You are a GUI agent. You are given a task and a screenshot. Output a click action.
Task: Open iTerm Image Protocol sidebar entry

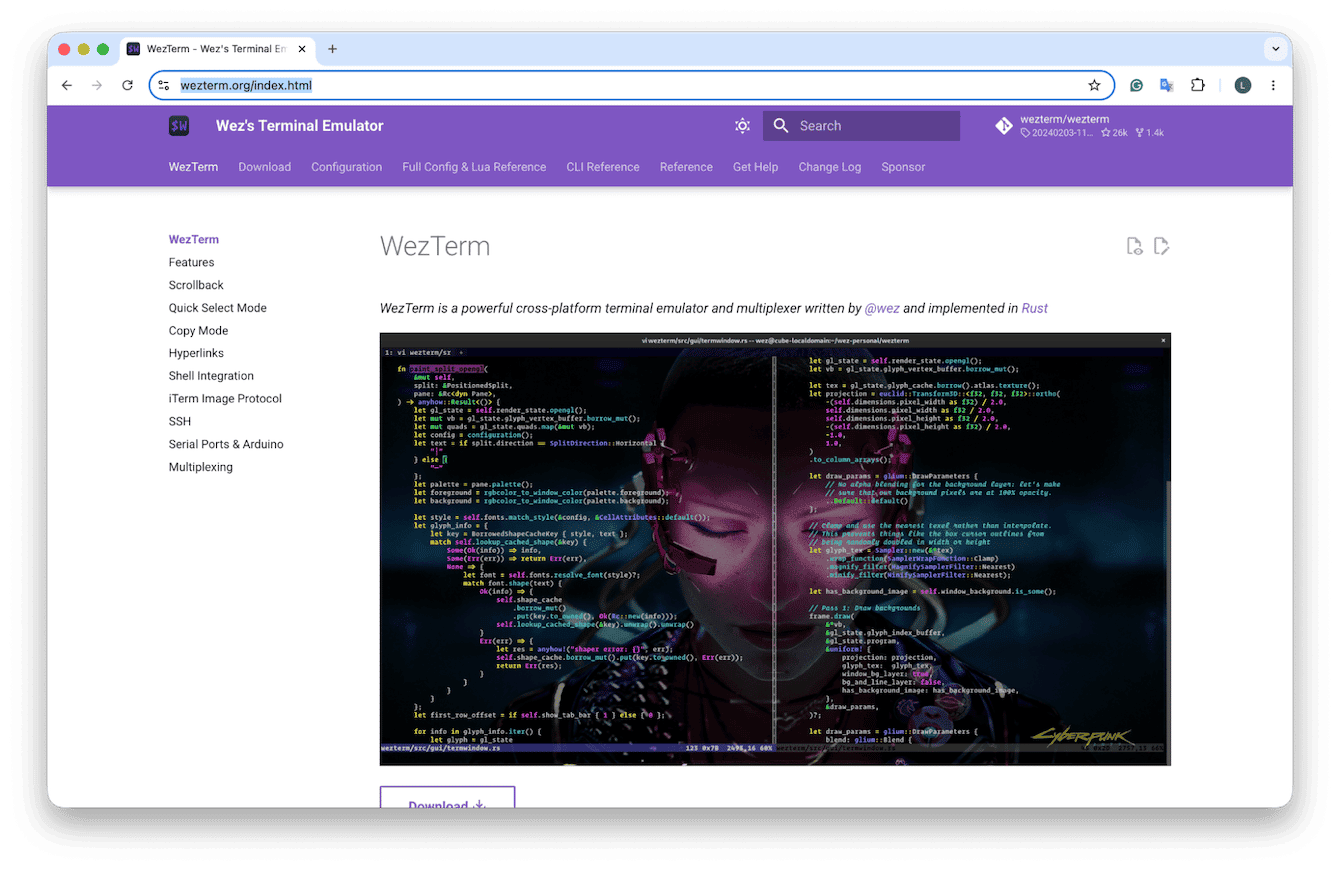(225, 399)
